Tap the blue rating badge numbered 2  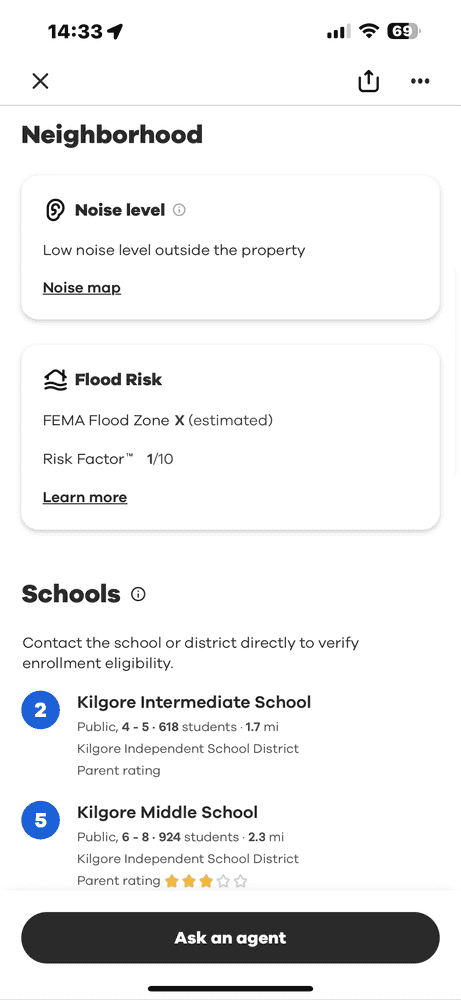[41, 710]
